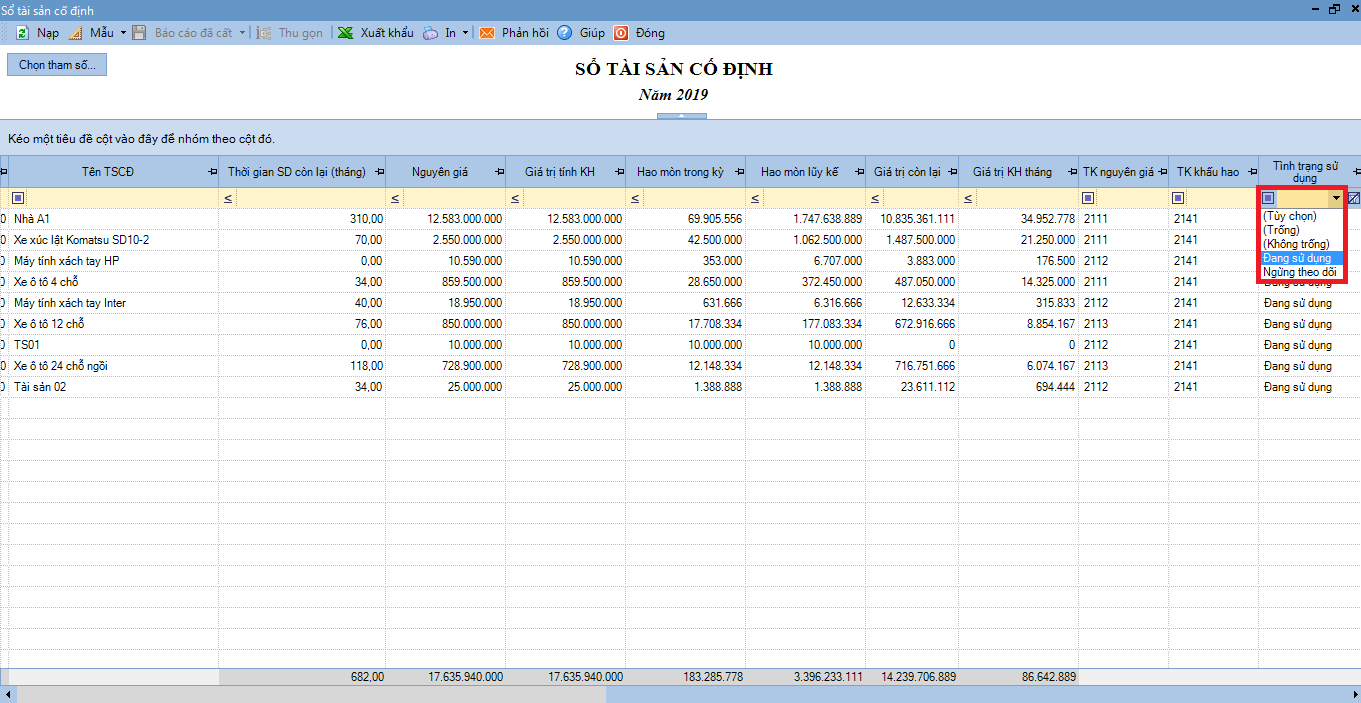Click filter operator icon under TK nguyên giá
This screenshot has height=703, width=1361.
1088,198
